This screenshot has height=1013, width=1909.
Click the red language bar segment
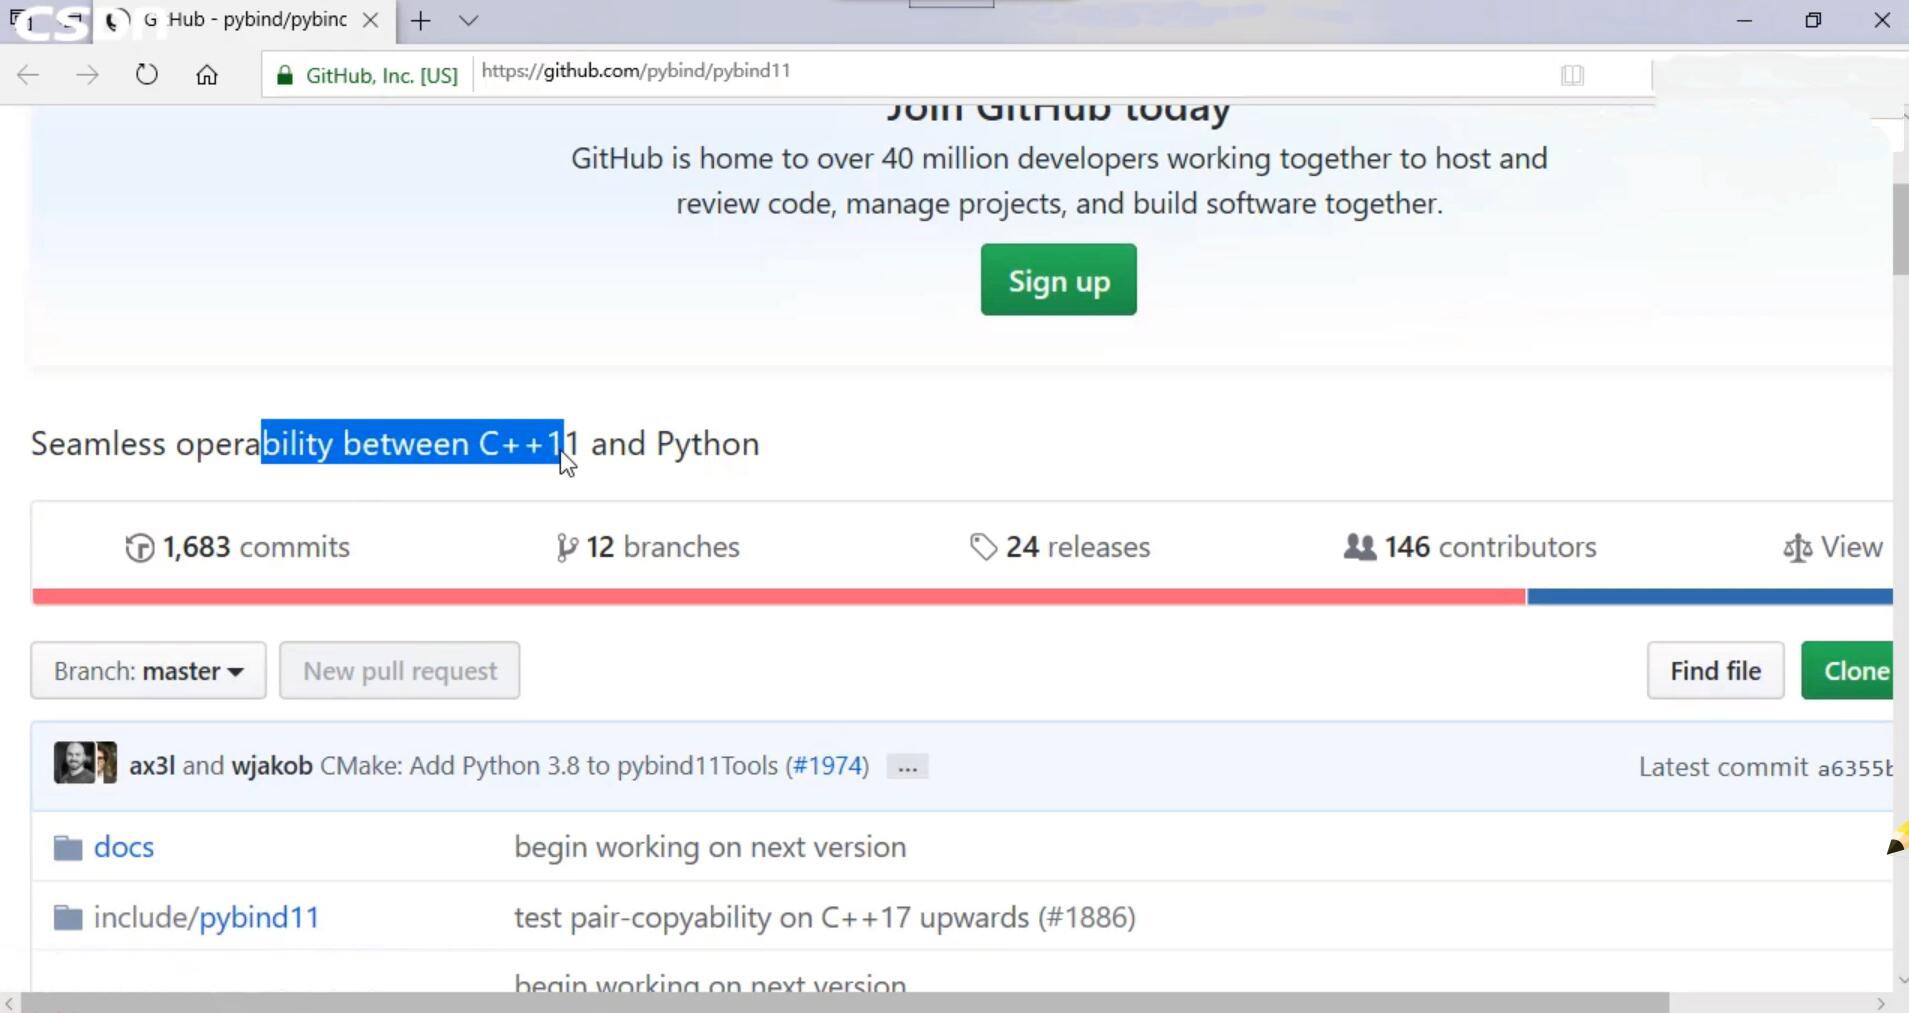point(779,596)
